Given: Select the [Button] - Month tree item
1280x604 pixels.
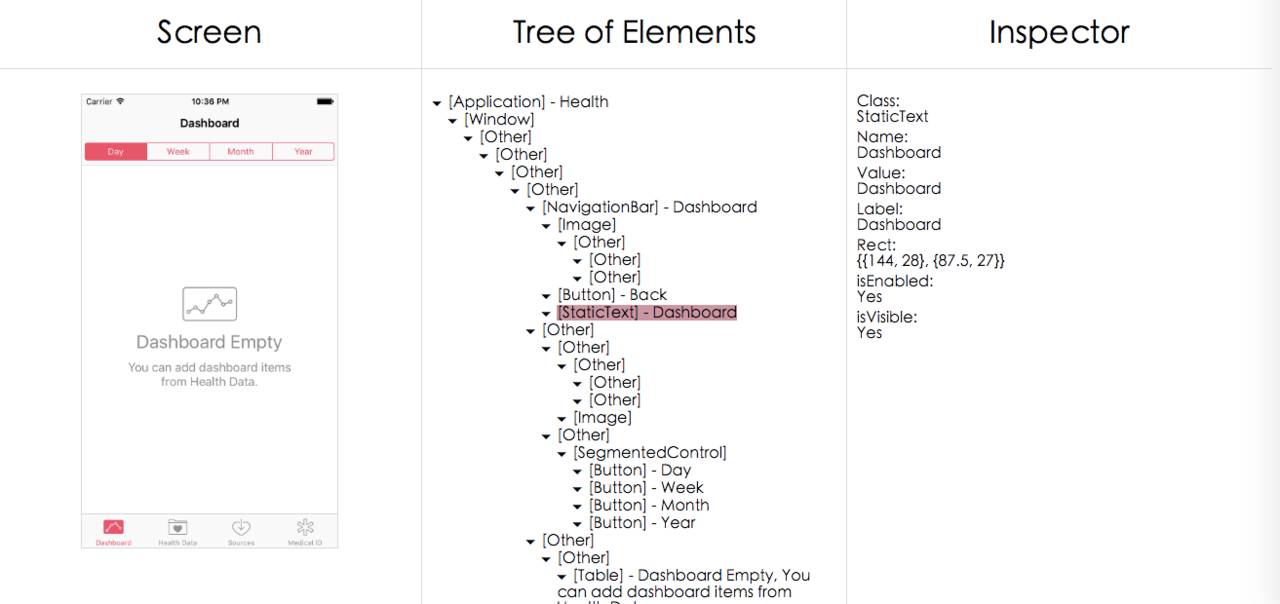Looking at the screenshot, I should coord(649,505).
